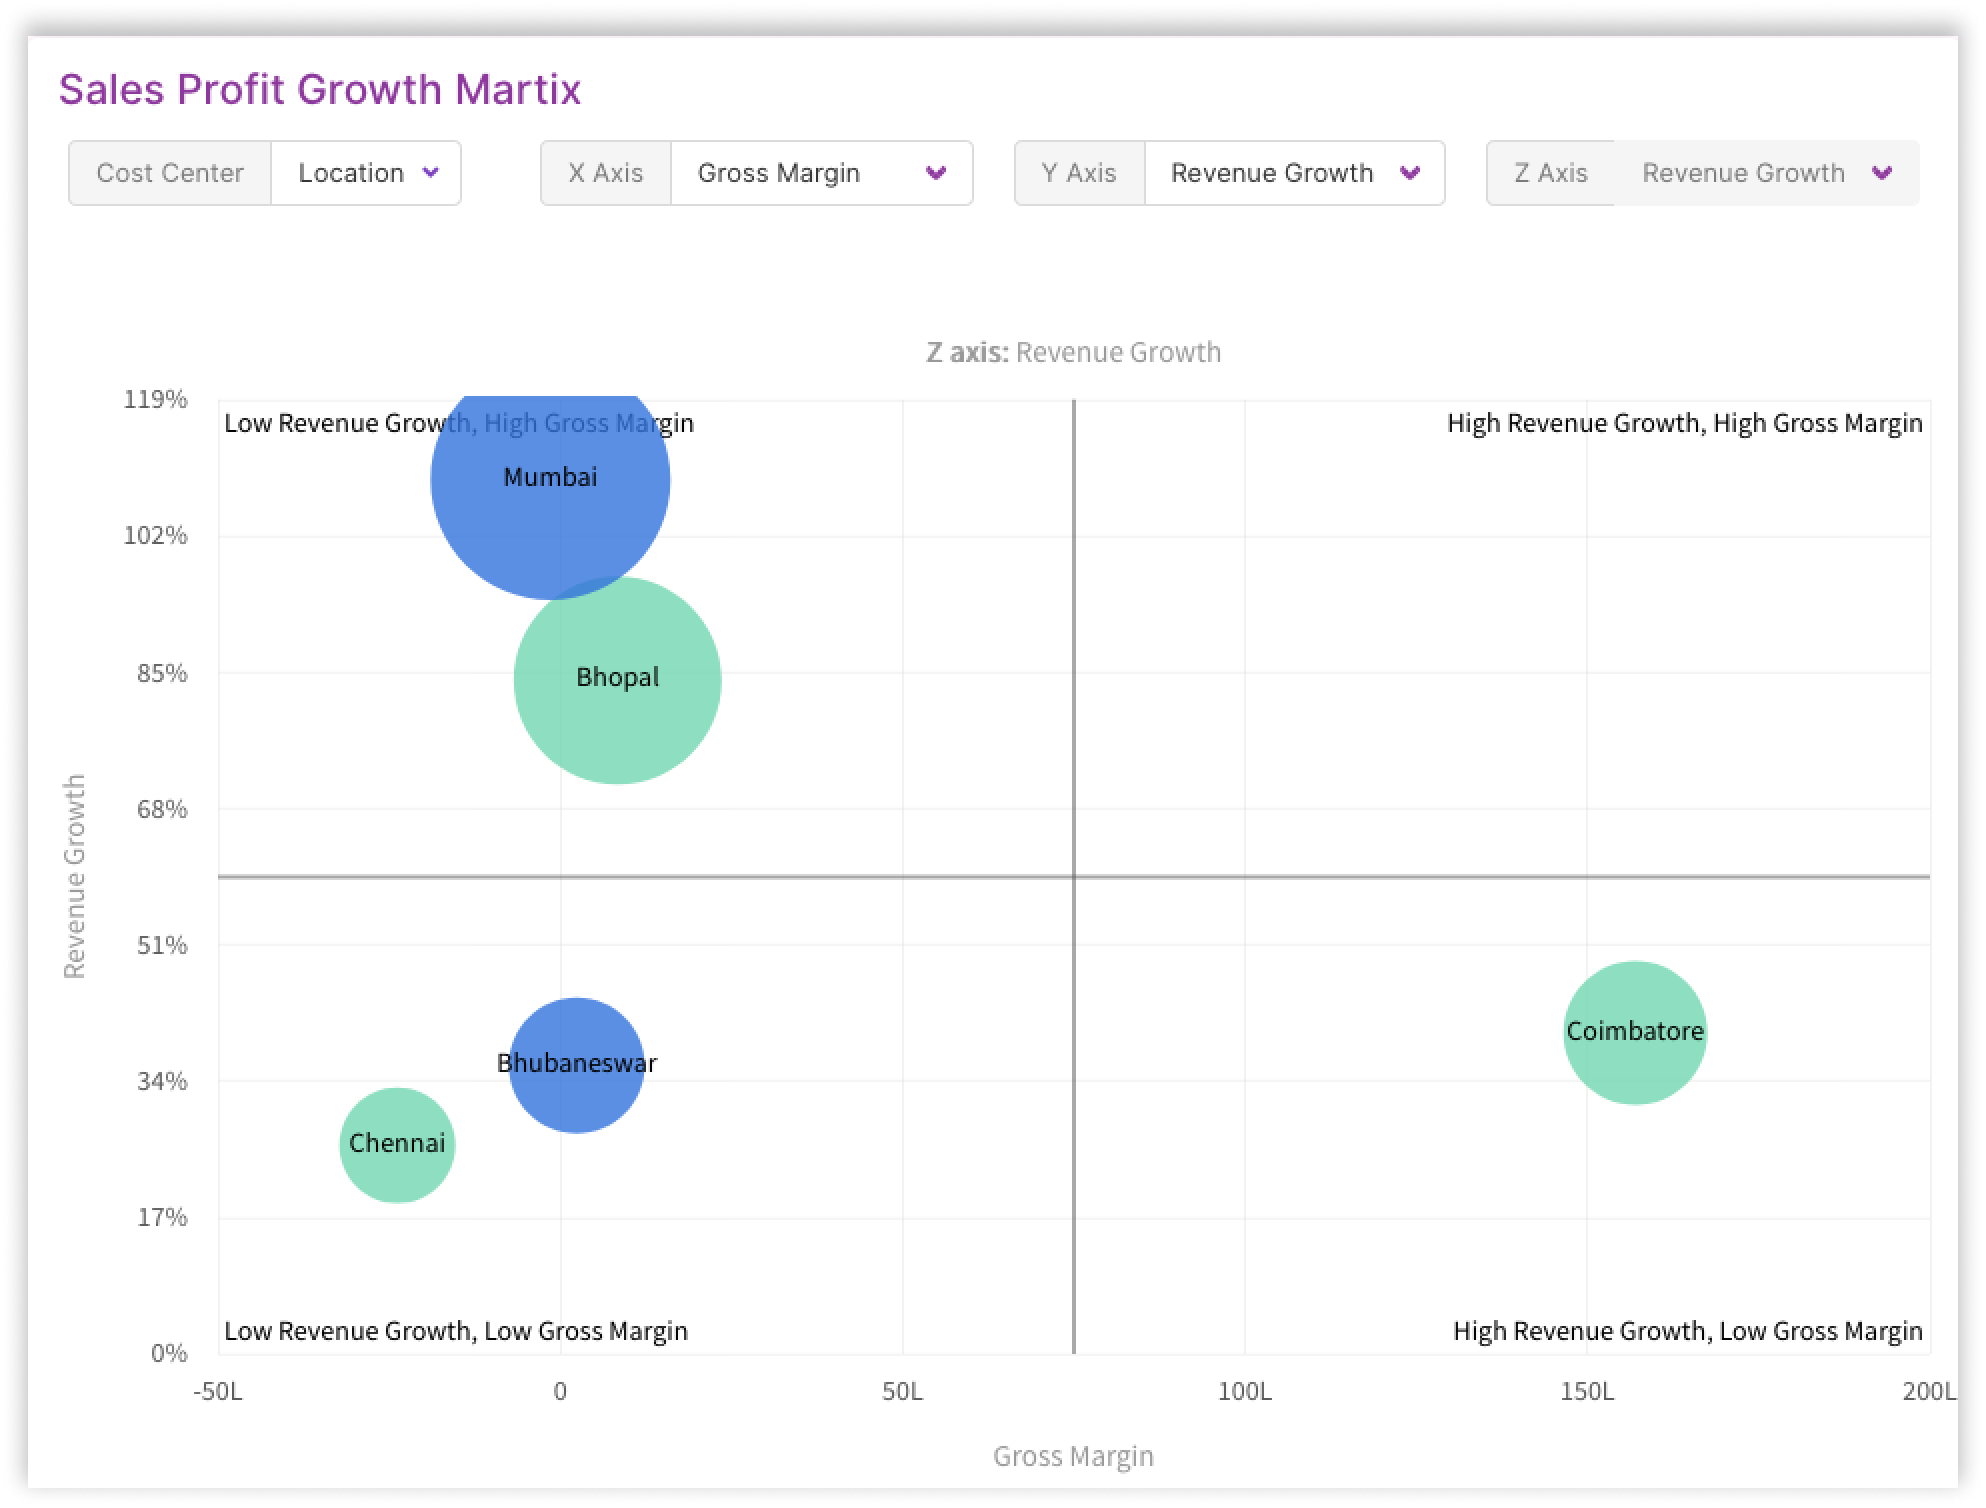Click the High Revenue Growth, High Gross Margin label
1986x1508 pixels.
(1684, 423)
